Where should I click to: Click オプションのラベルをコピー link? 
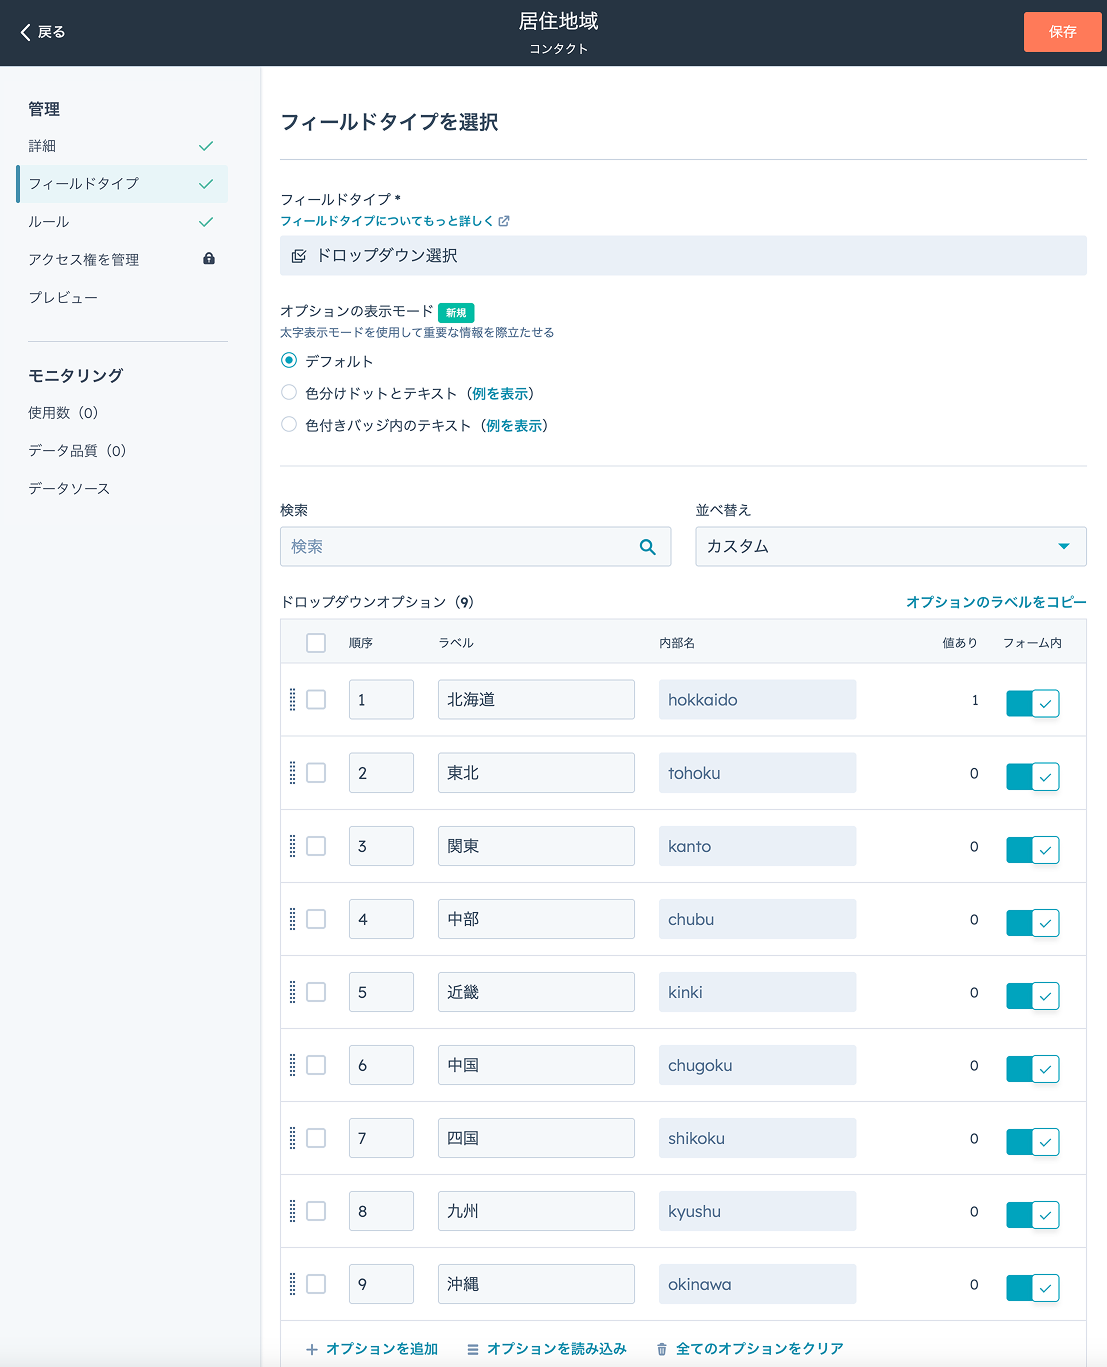point(995,602)
